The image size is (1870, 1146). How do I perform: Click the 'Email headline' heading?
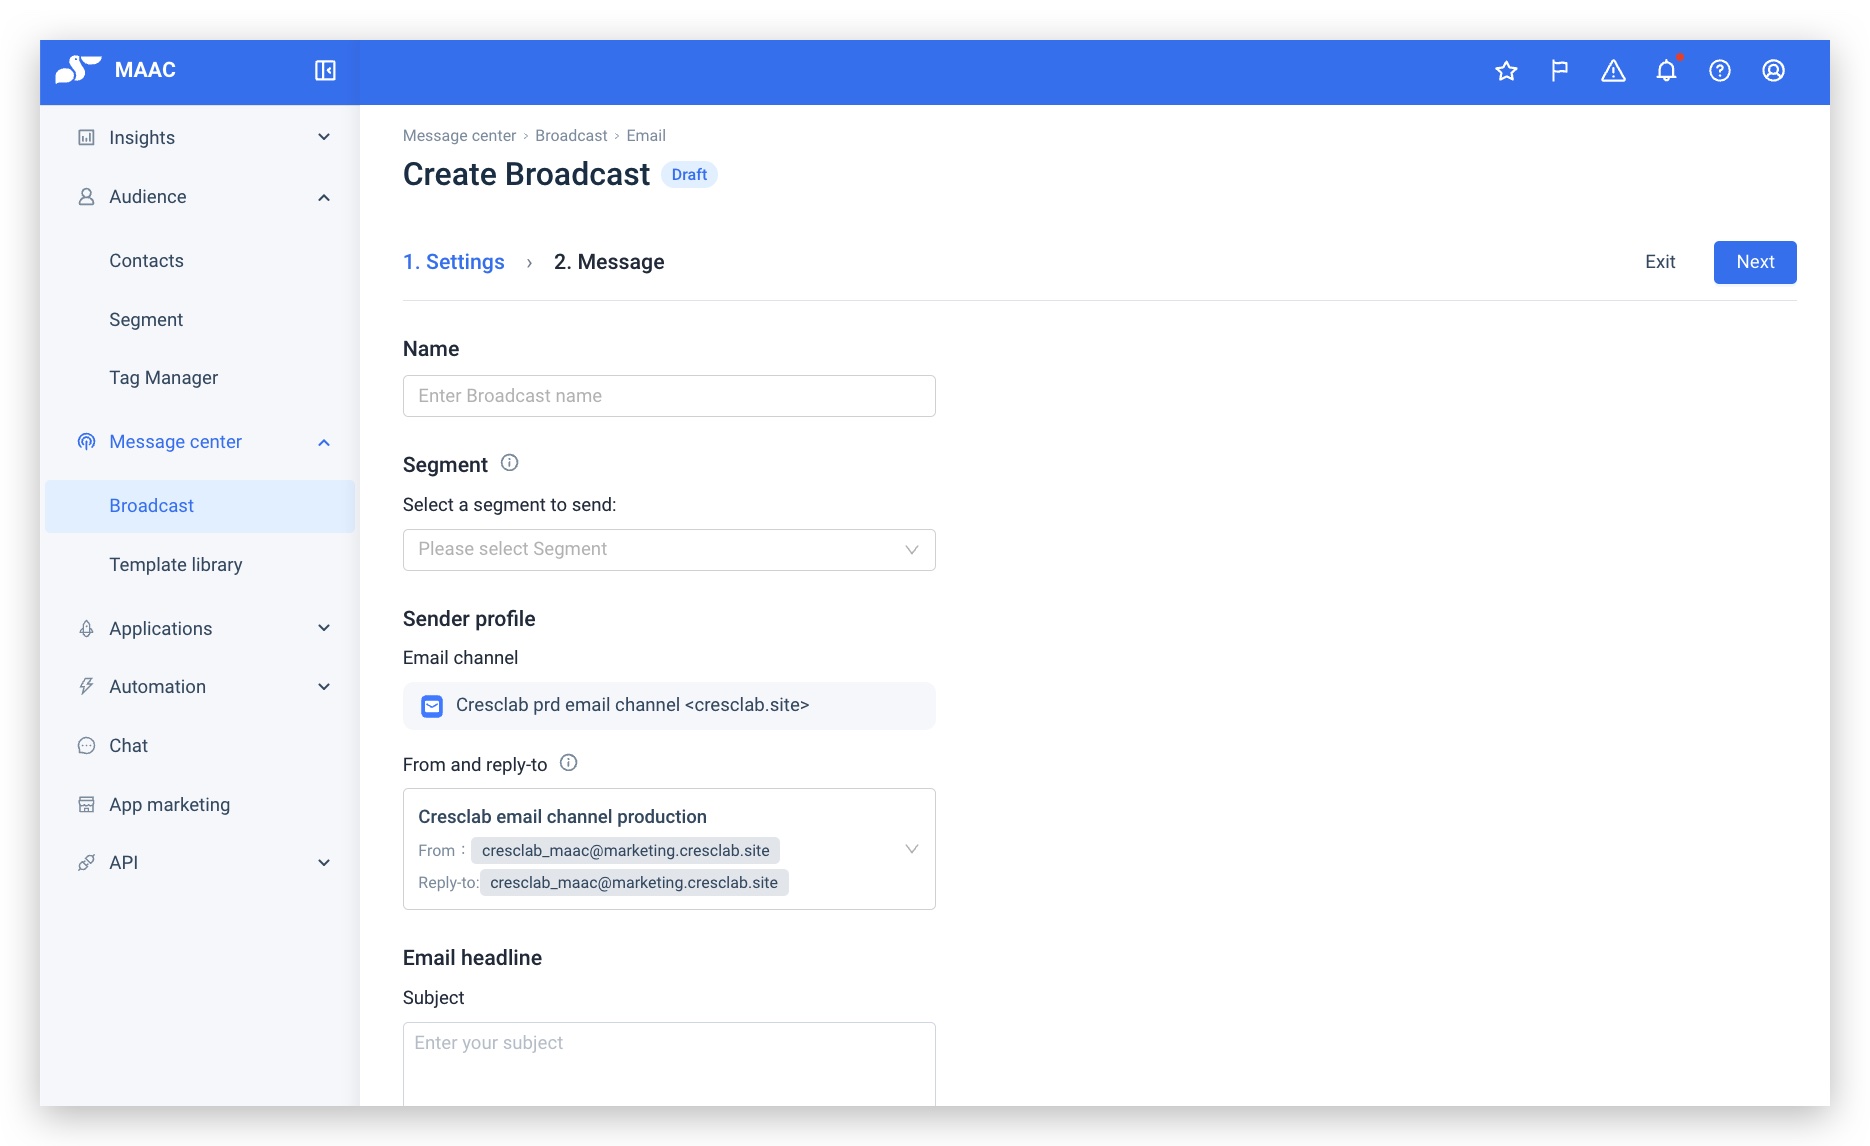pos(472,958)
